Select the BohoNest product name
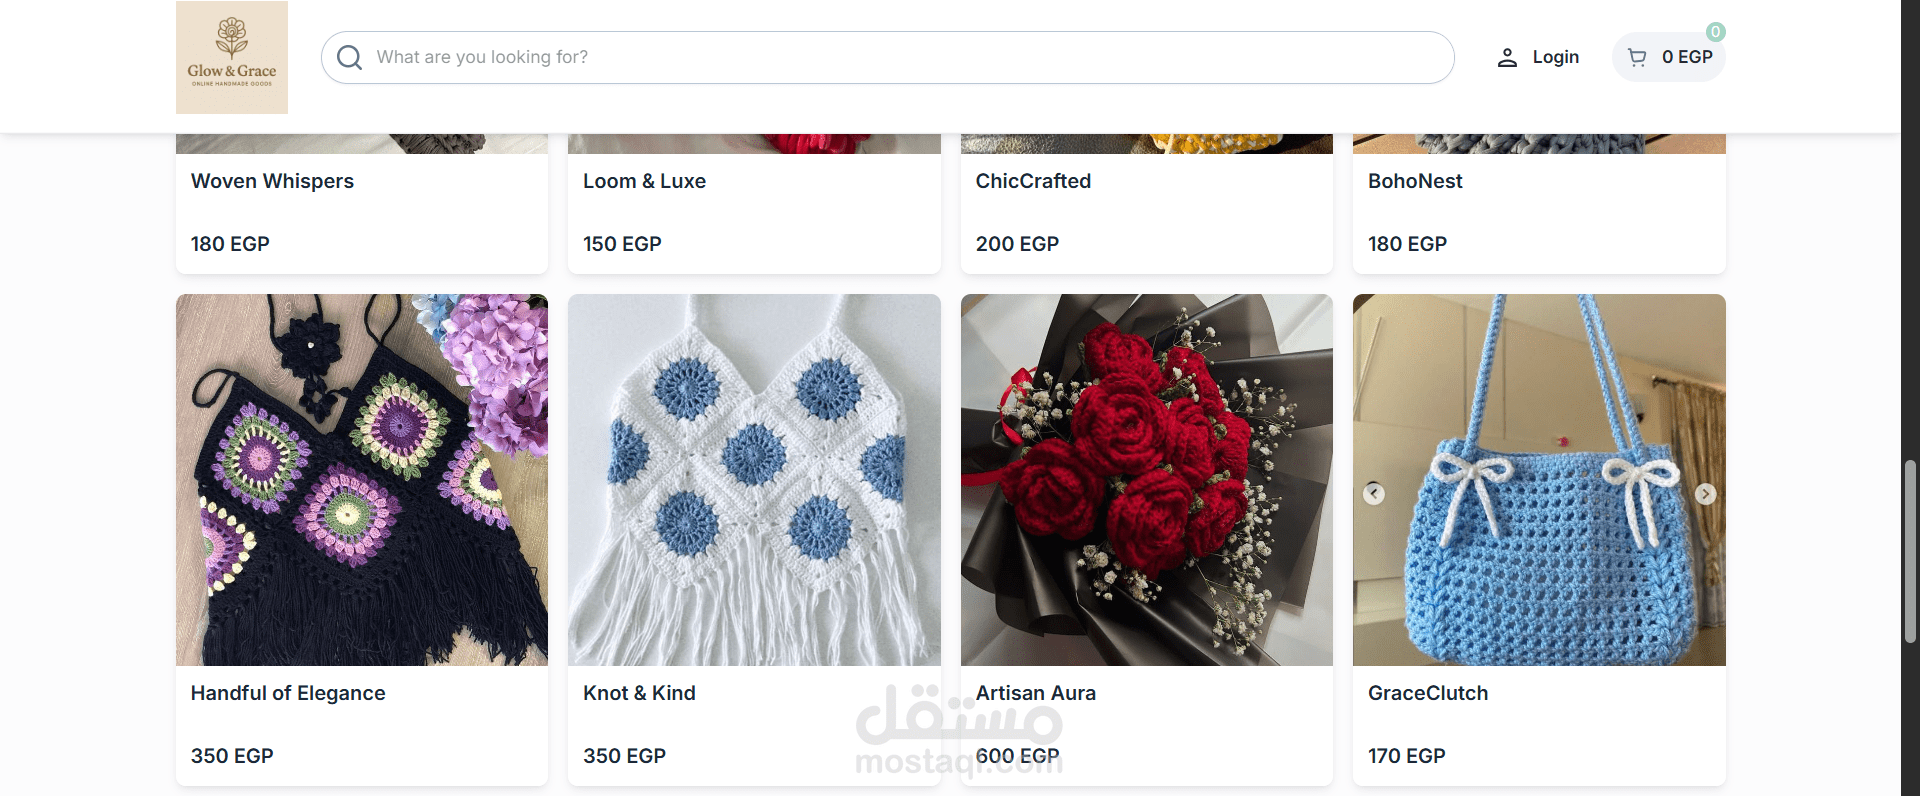1920x796 pixels. tap(1415, 181)
